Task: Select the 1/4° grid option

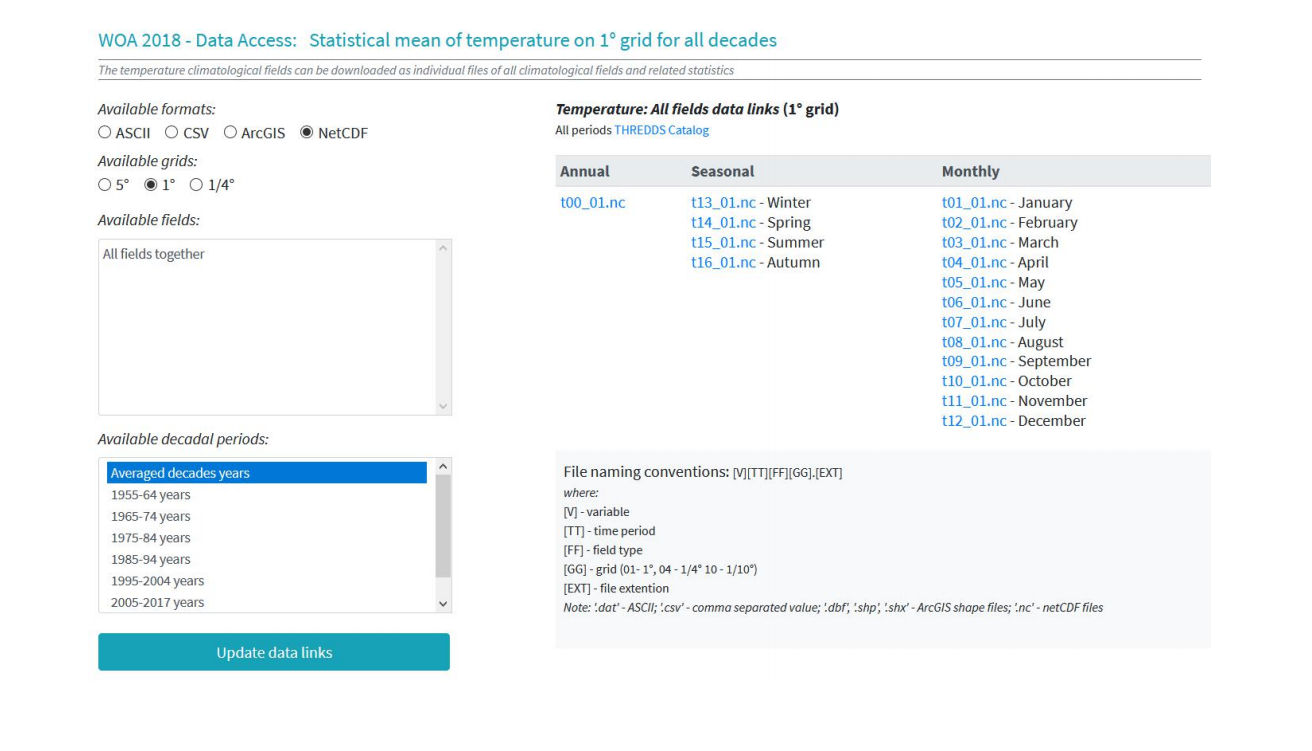Action: point(196,185)
